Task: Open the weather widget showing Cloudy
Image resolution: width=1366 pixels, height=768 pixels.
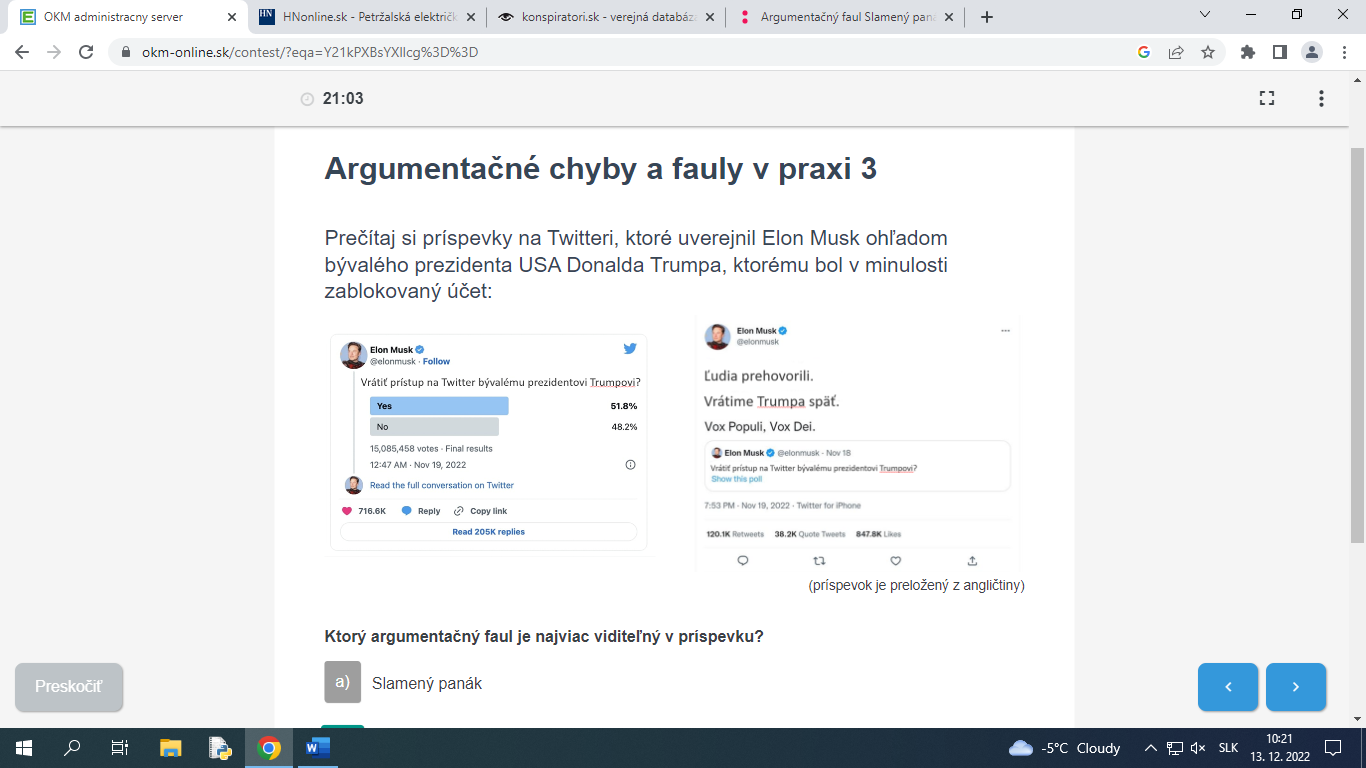Action: [1065, 748]
